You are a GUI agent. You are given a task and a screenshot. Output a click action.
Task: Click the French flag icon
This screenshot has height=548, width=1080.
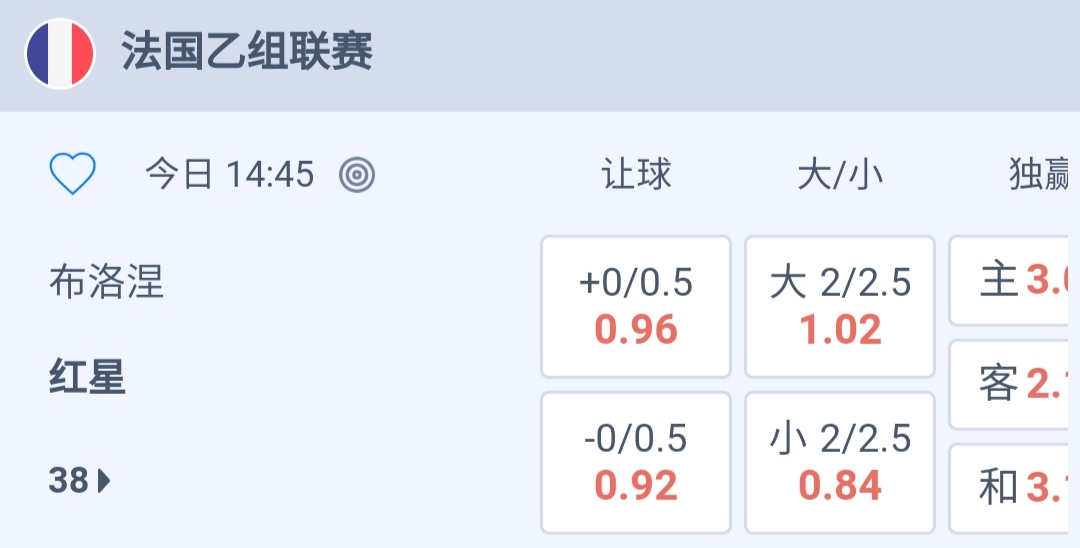pyautogui.click(x=60, y=54)
